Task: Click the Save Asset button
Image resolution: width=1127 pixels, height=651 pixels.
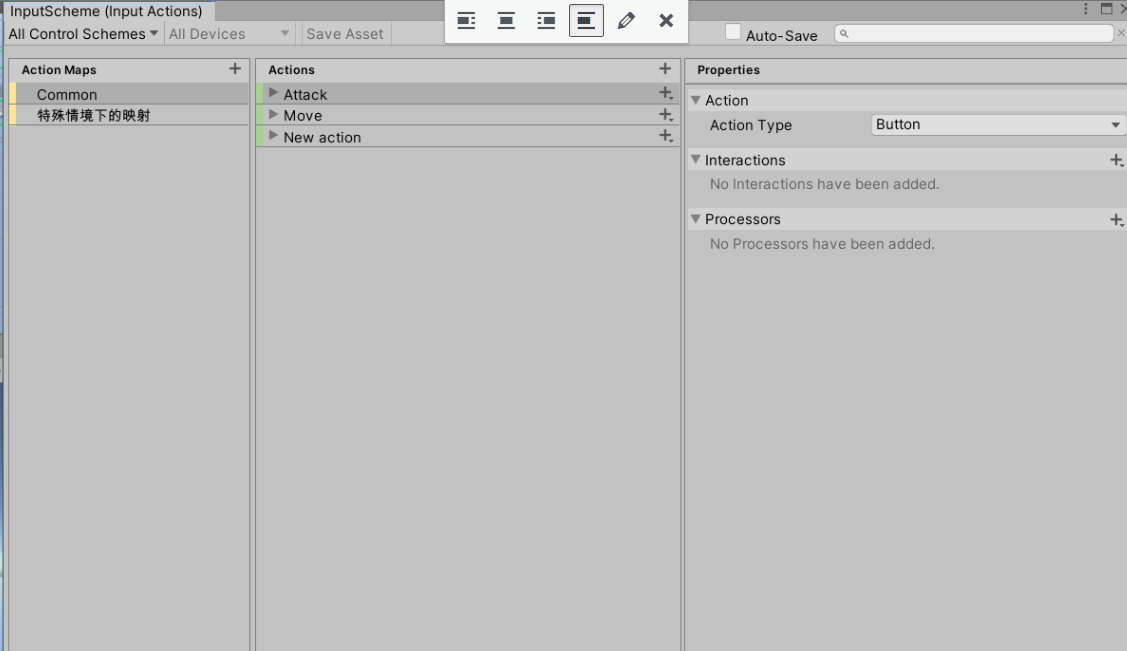Action: click(345, 33)
